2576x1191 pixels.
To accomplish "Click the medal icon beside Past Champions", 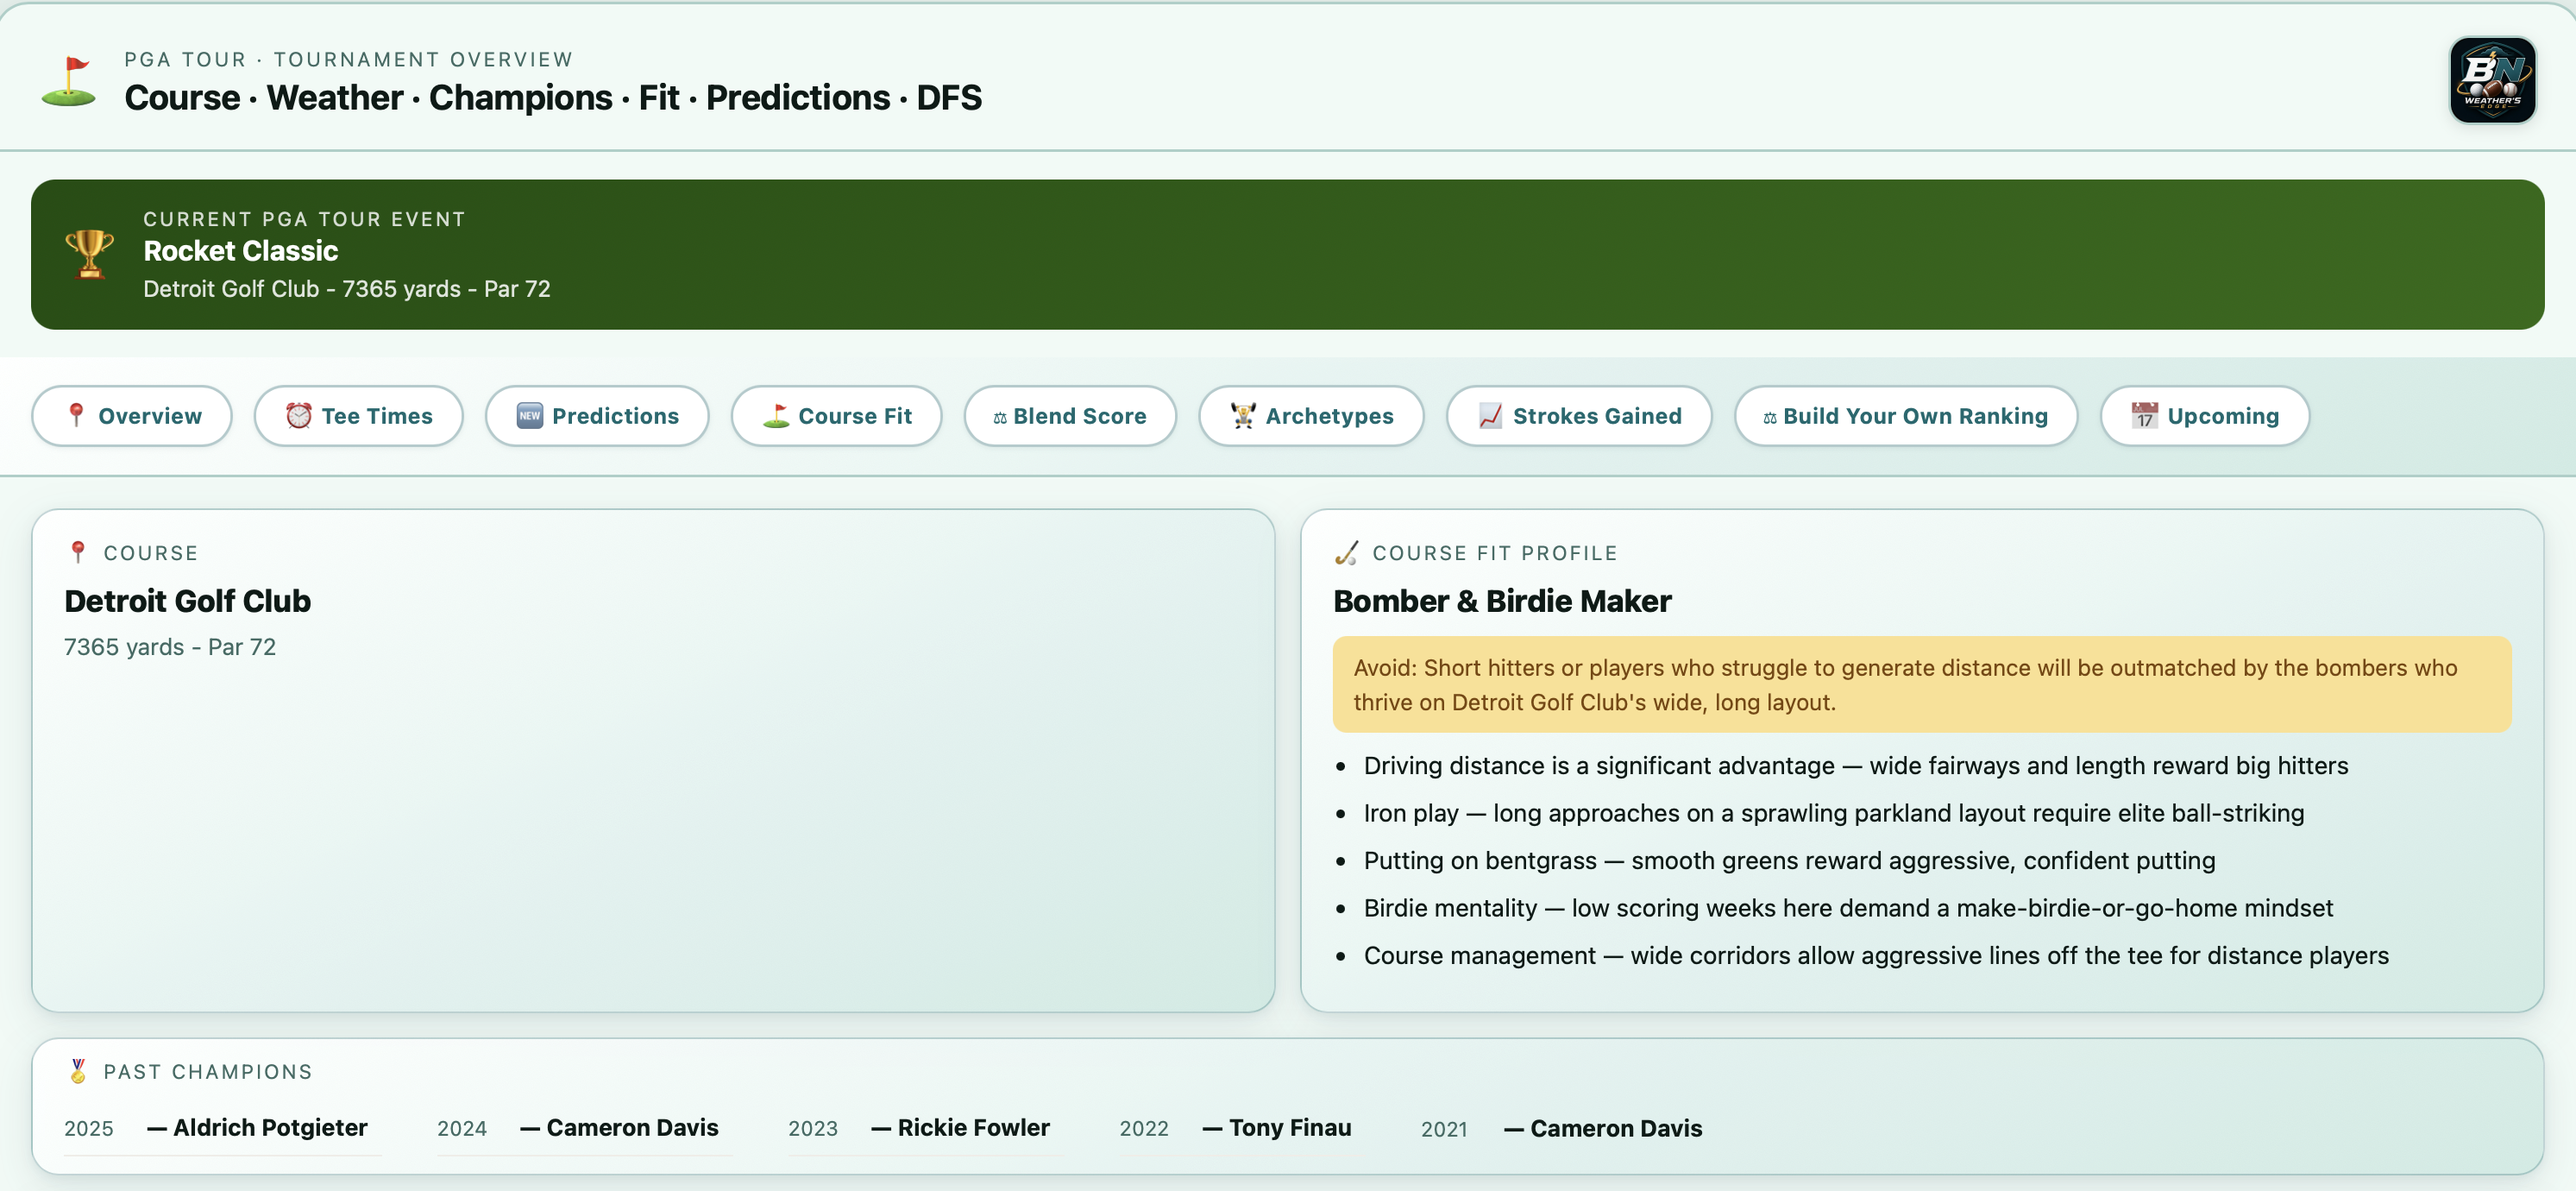I will (x=78, y=1071).
